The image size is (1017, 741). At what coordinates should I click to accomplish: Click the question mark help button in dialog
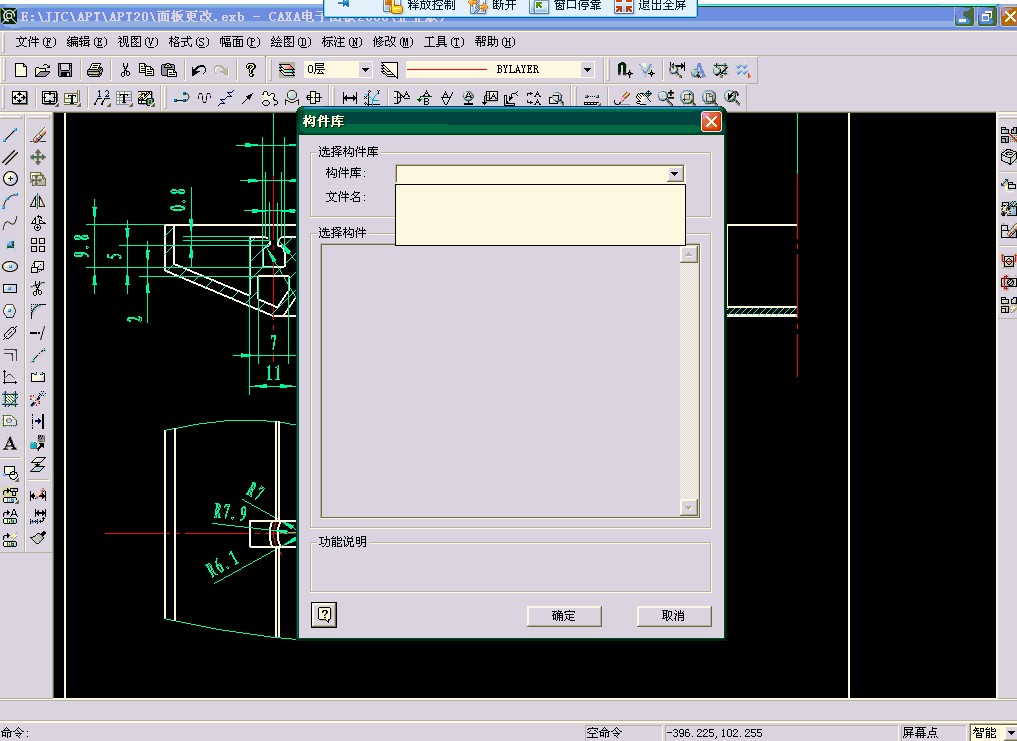pos(324,615)
